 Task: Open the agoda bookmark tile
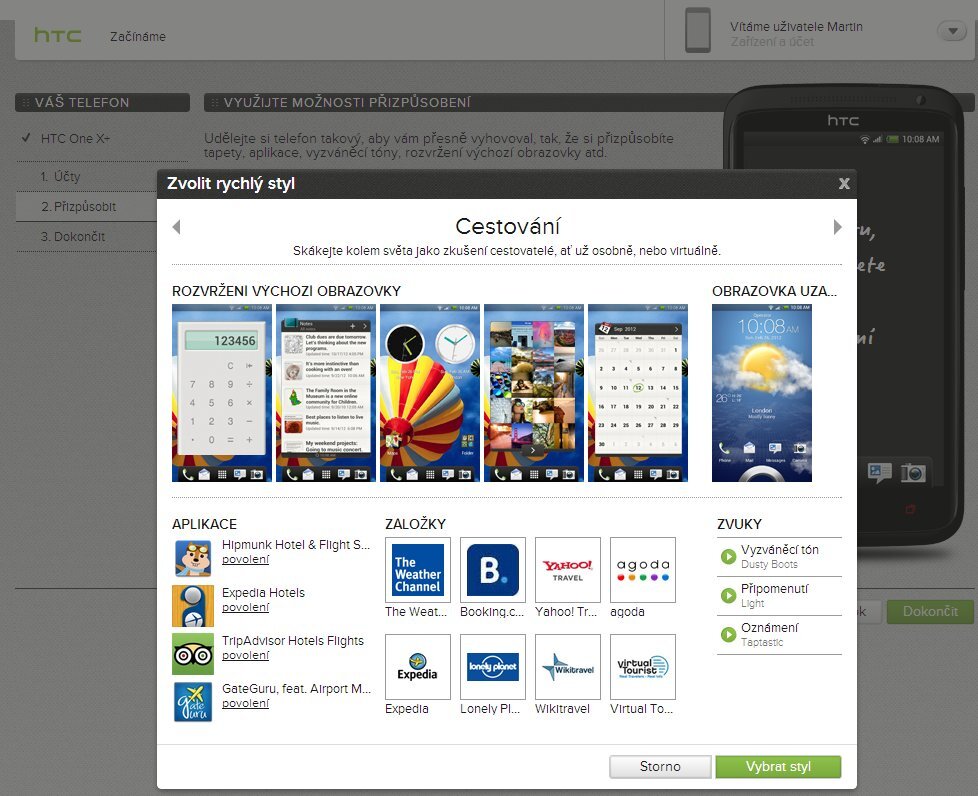tap(642, 568)
